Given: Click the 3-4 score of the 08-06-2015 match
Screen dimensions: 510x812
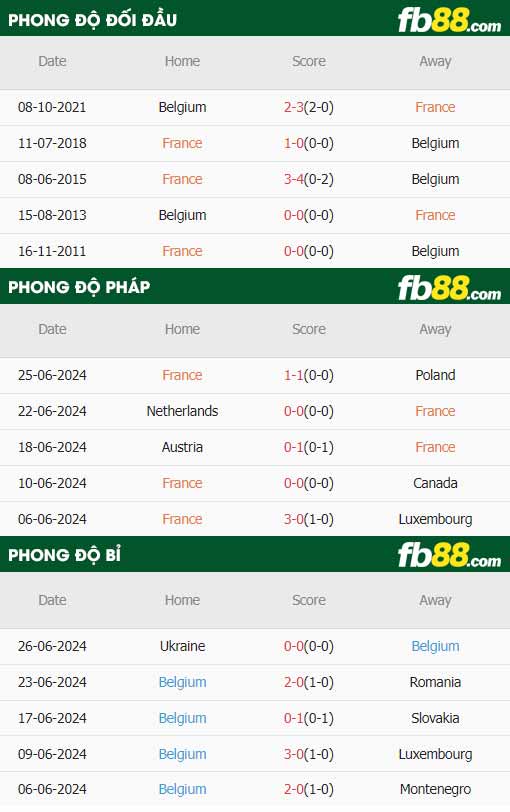Looking at the screenshot, I should (294, 179).
